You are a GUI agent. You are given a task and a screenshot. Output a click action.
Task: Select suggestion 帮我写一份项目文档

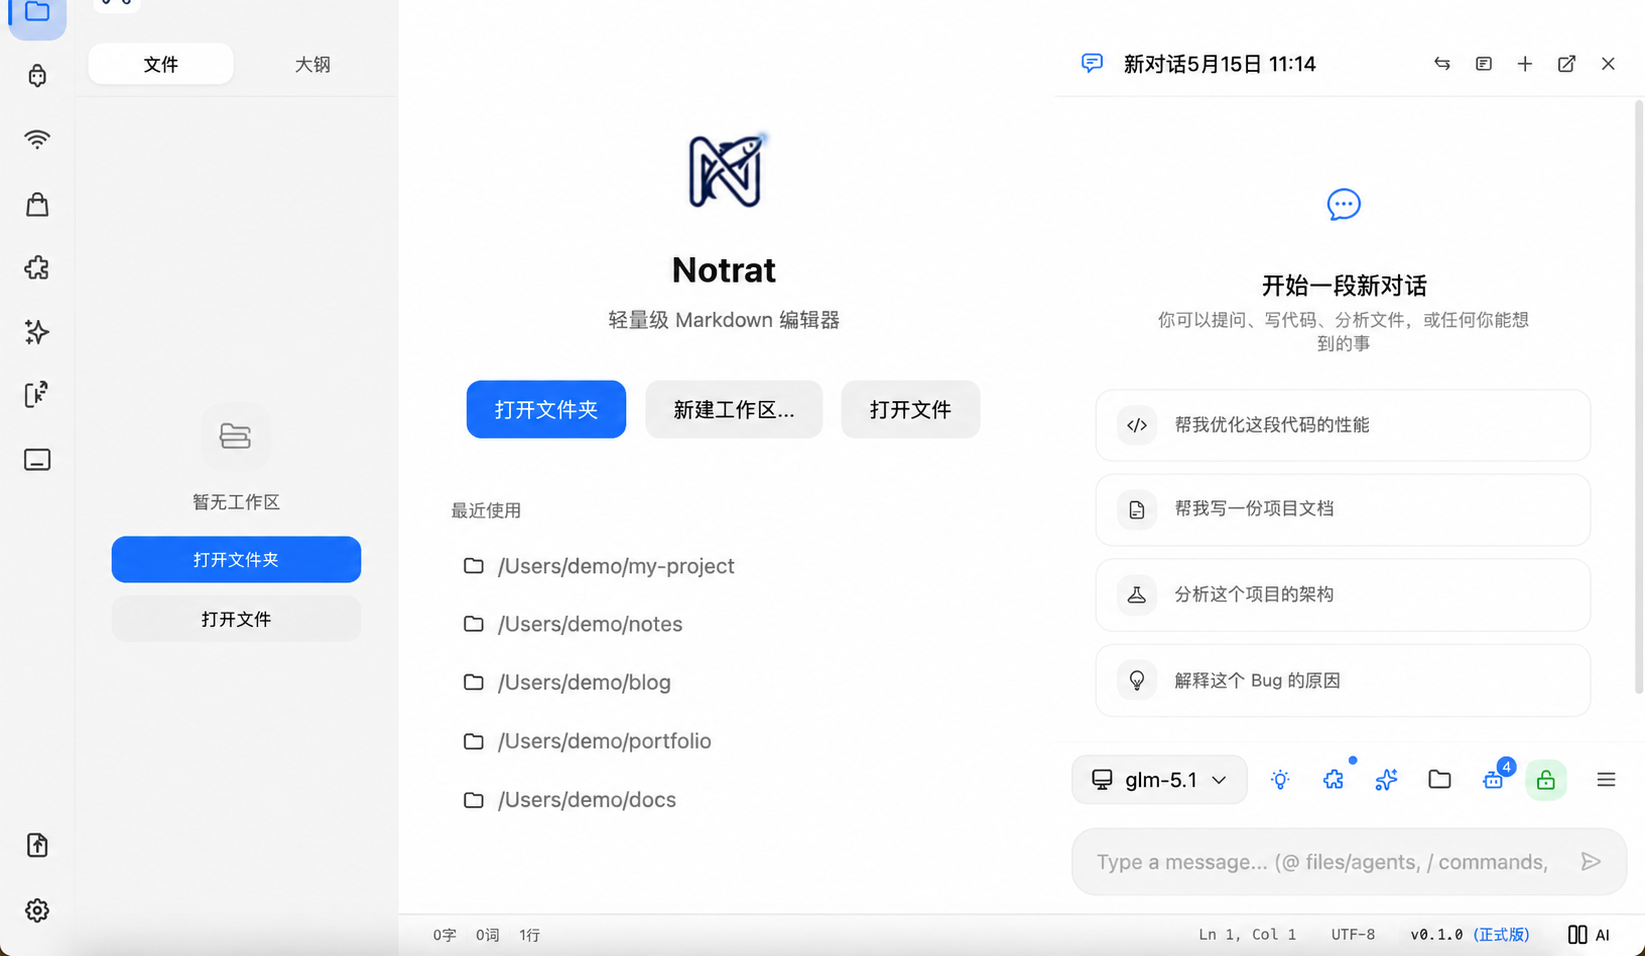click(1343, 509)
